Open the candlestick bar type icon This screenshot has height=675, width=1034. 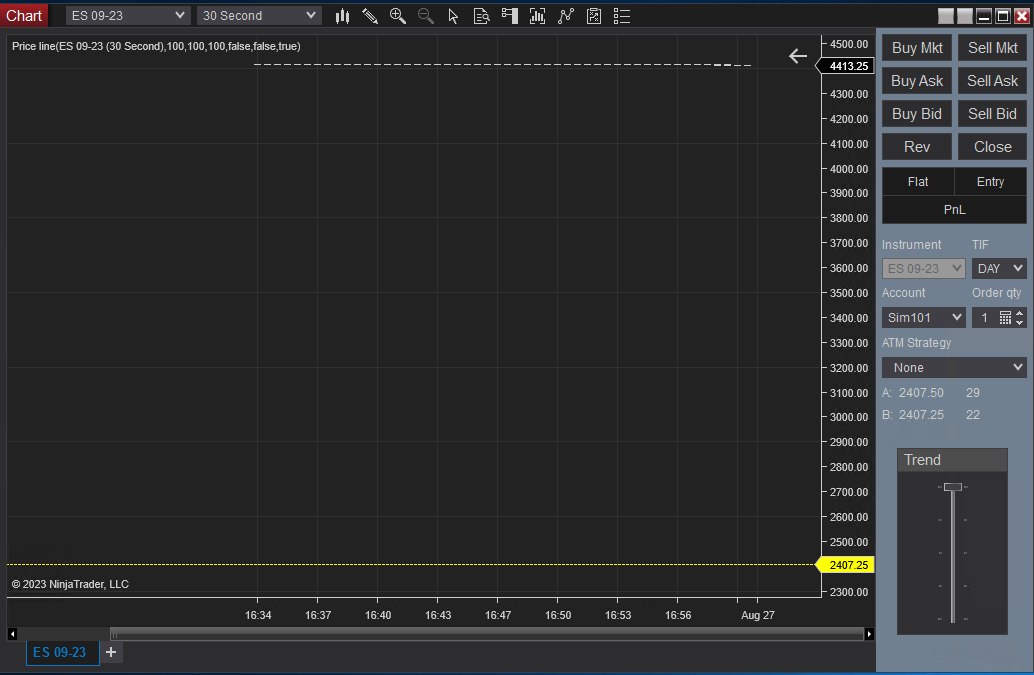343,16
